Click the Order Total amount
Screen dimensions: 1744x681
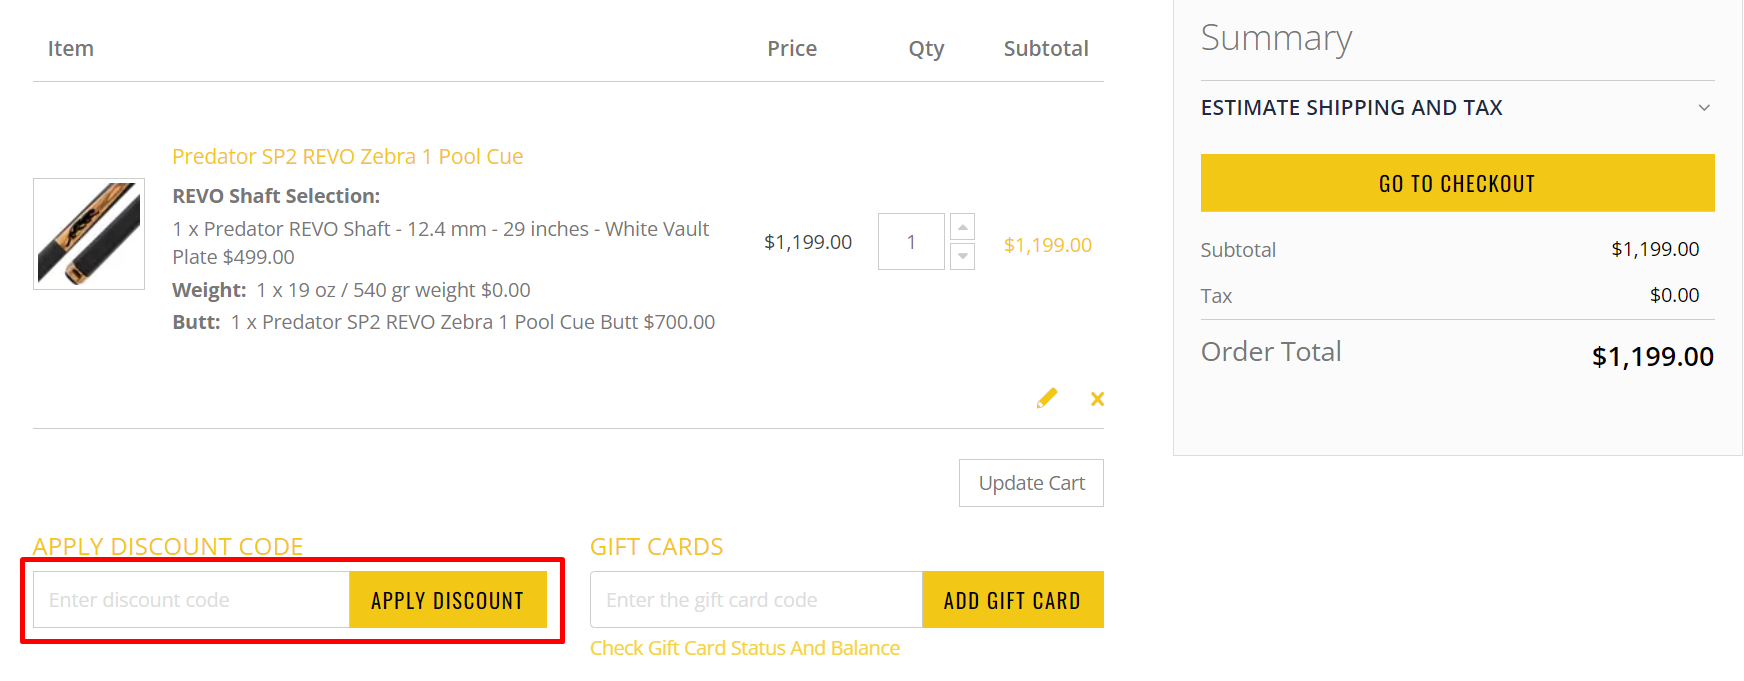click(1652, 356)
